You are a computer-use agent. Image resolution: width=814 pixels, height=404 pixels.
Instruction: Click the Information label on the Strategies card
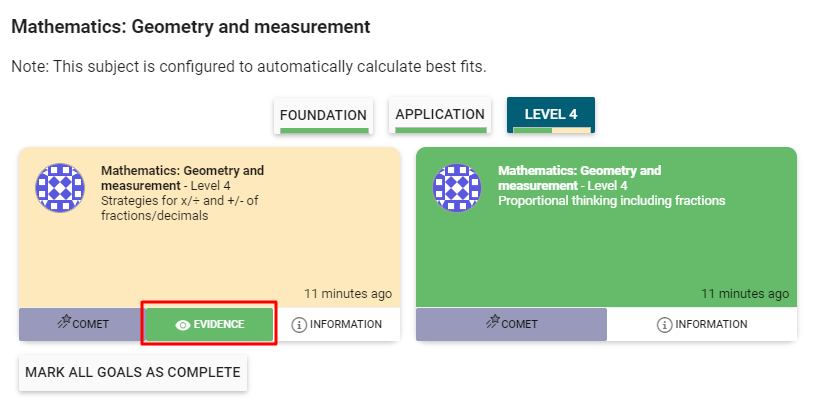[x=347, y=325]
